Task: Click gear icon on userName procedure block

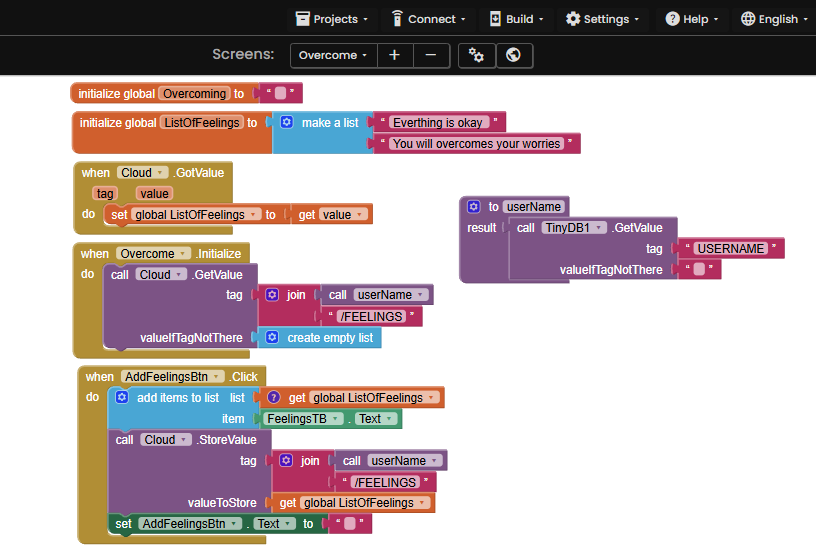Action: coord(474,207)
